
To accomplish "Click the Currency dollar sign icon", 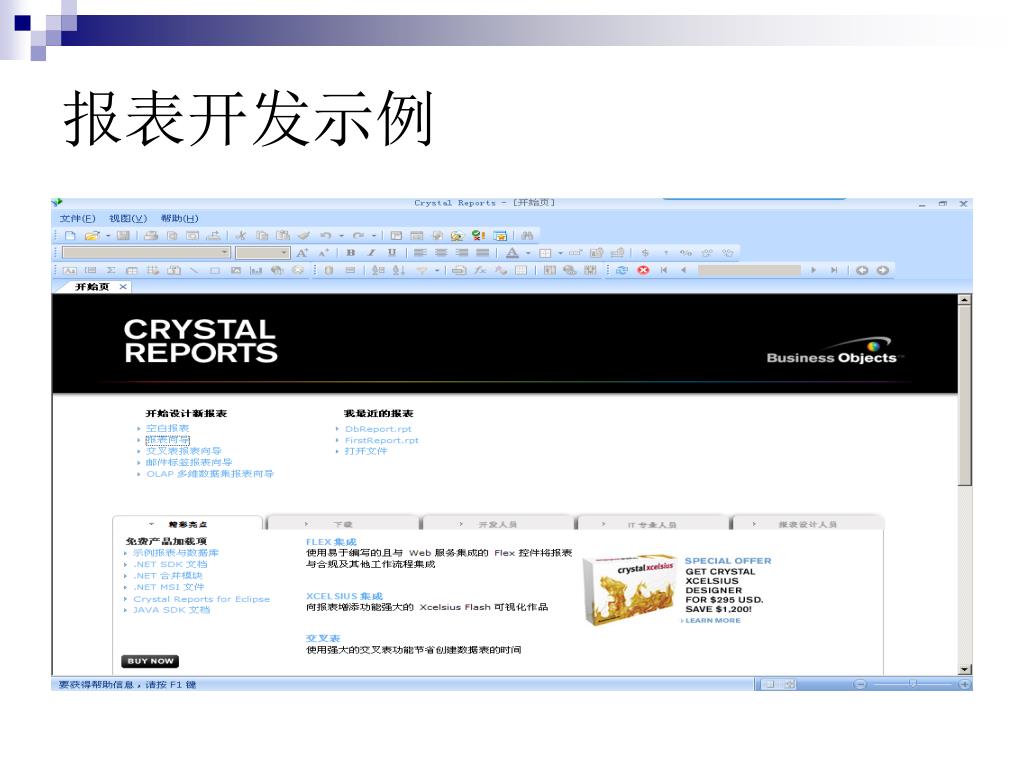I will [x=645, y=253].
